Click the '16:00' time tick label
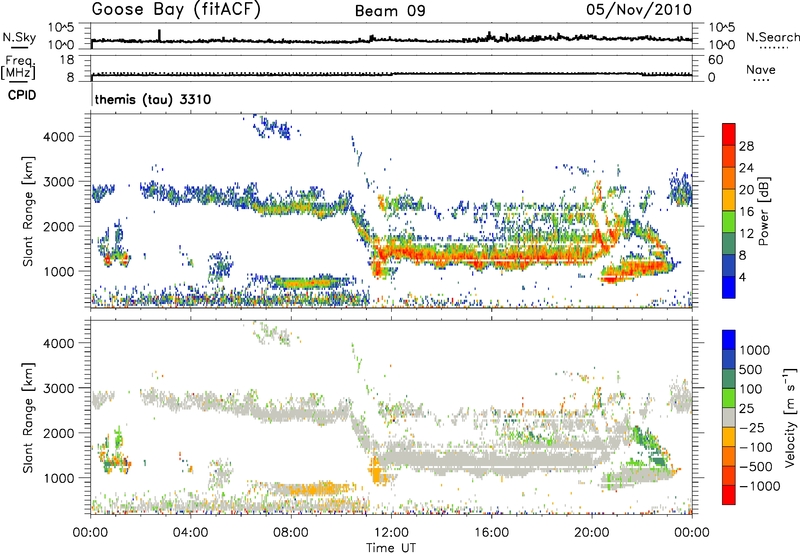This screenshot has width=800, height=554. (491, 533)
